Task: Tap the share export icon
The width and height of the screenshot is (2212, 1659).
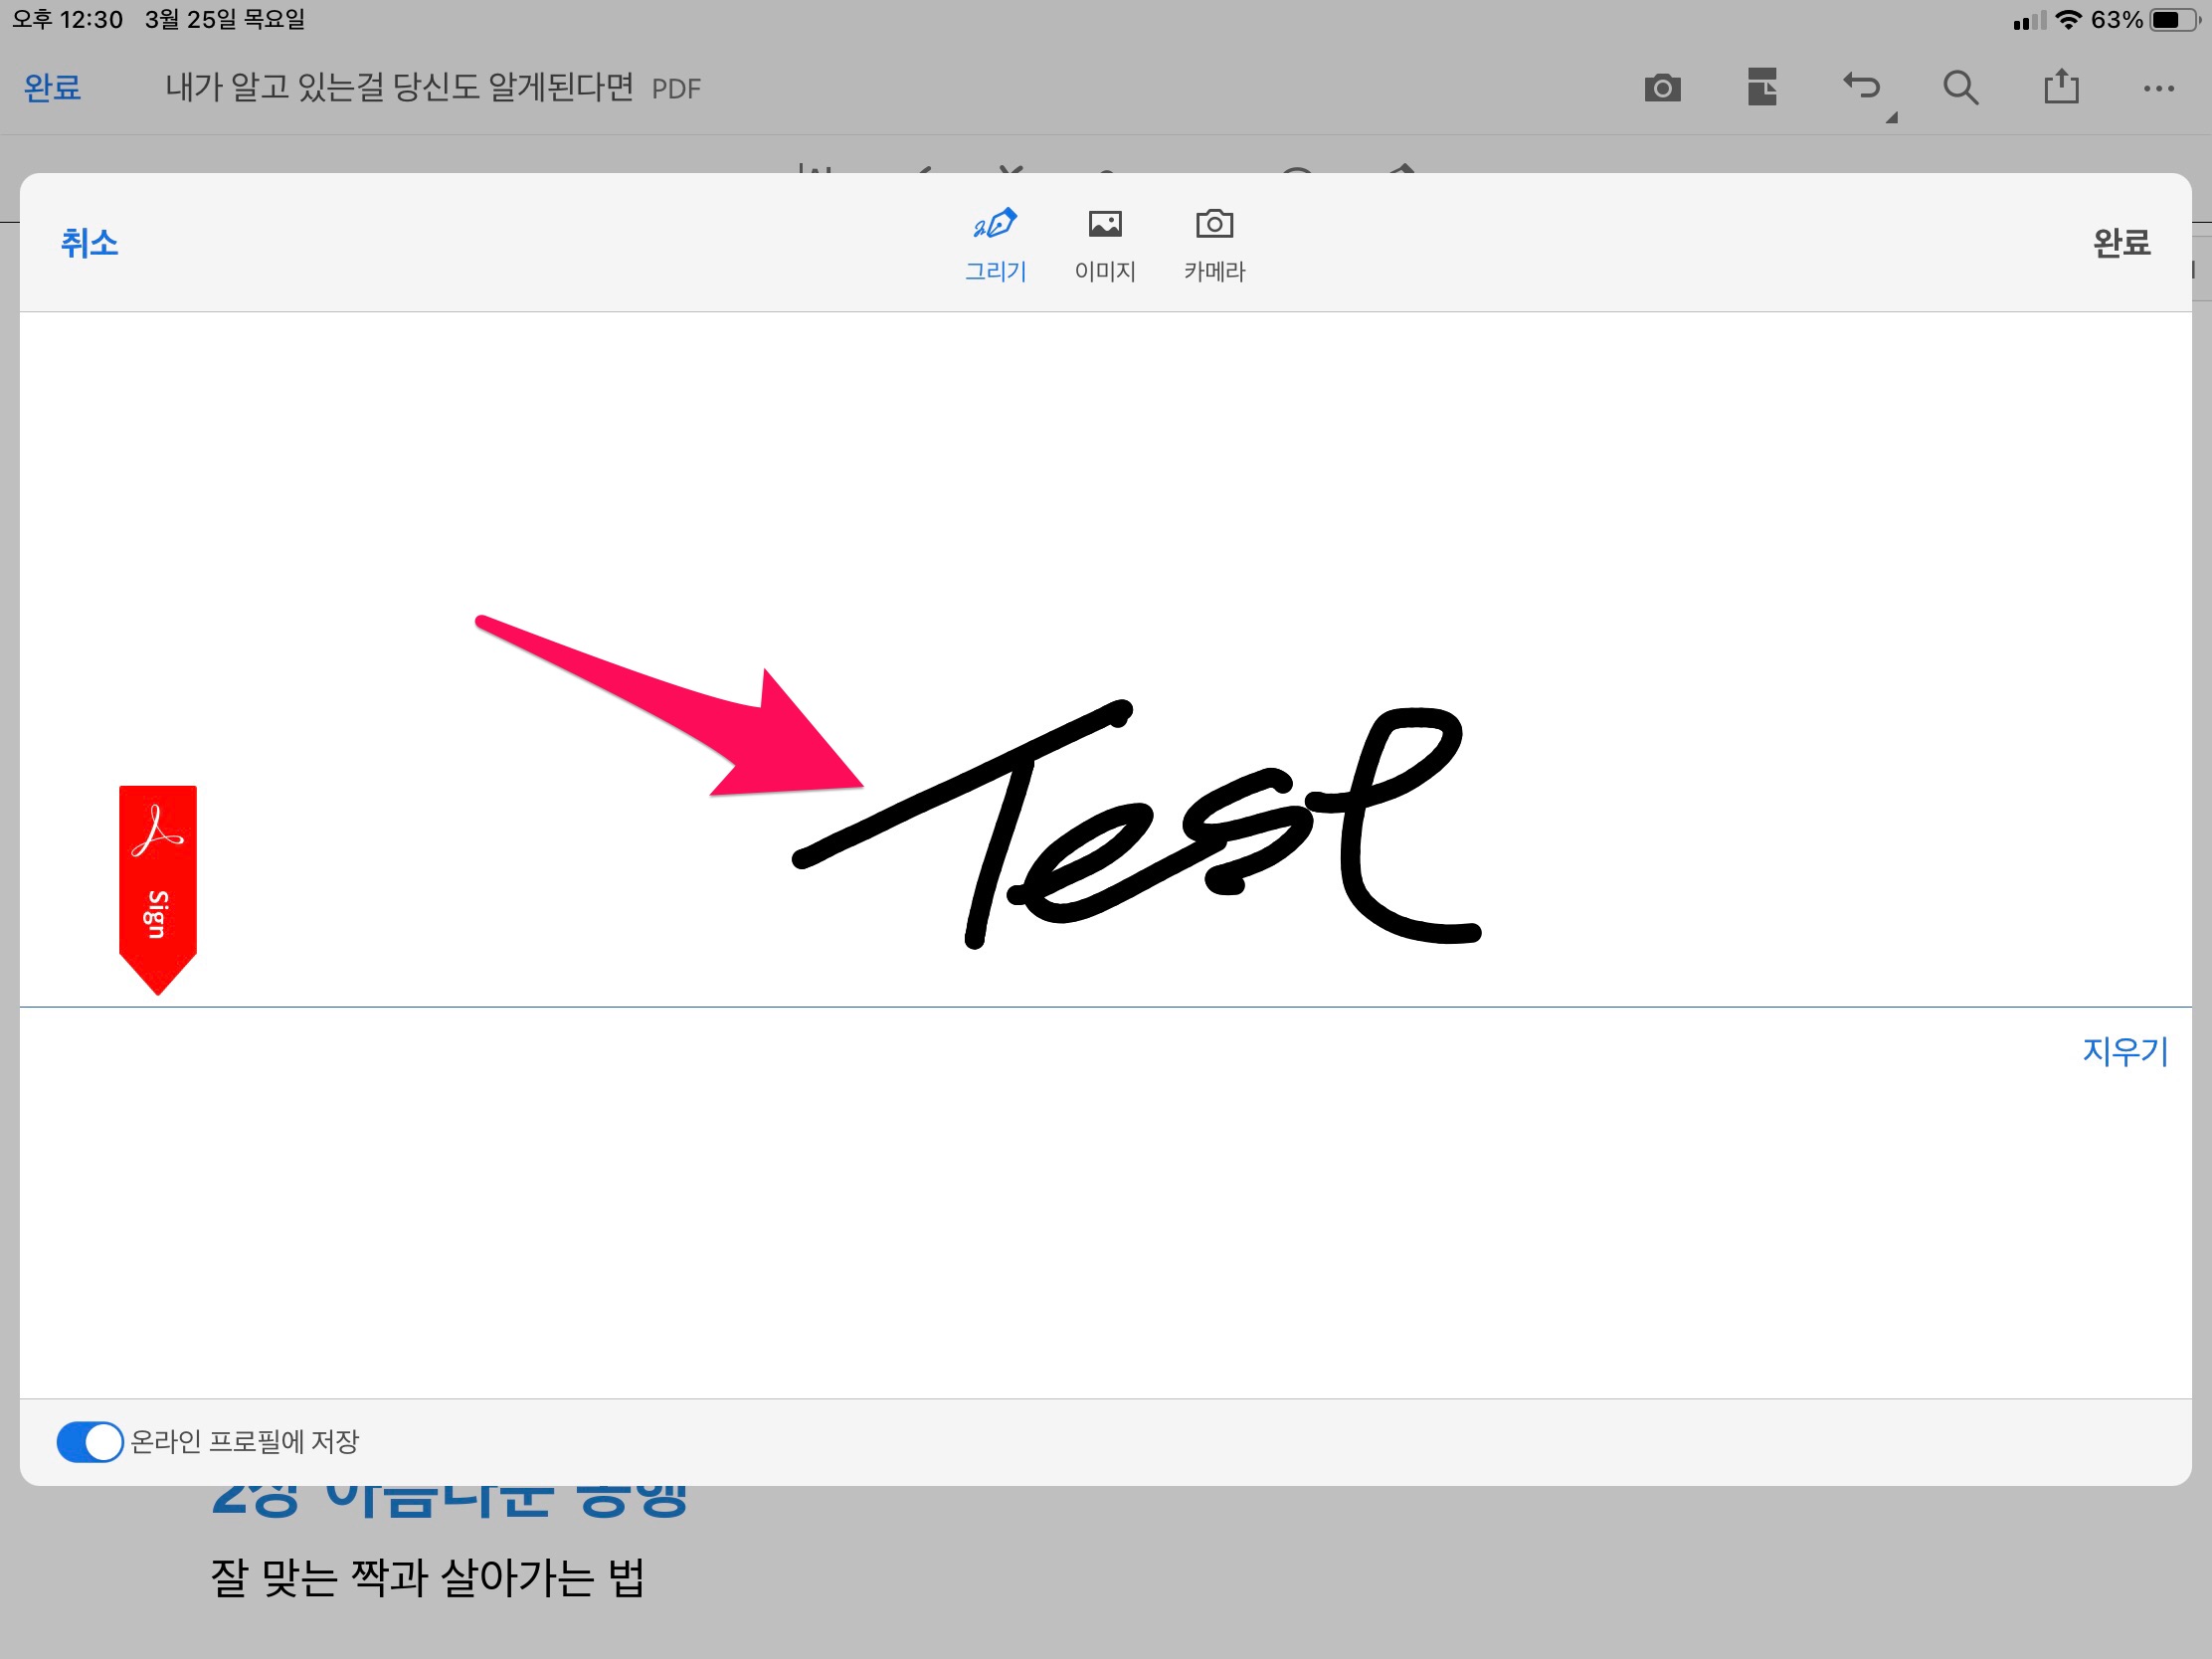Action: pos(2060,86)
